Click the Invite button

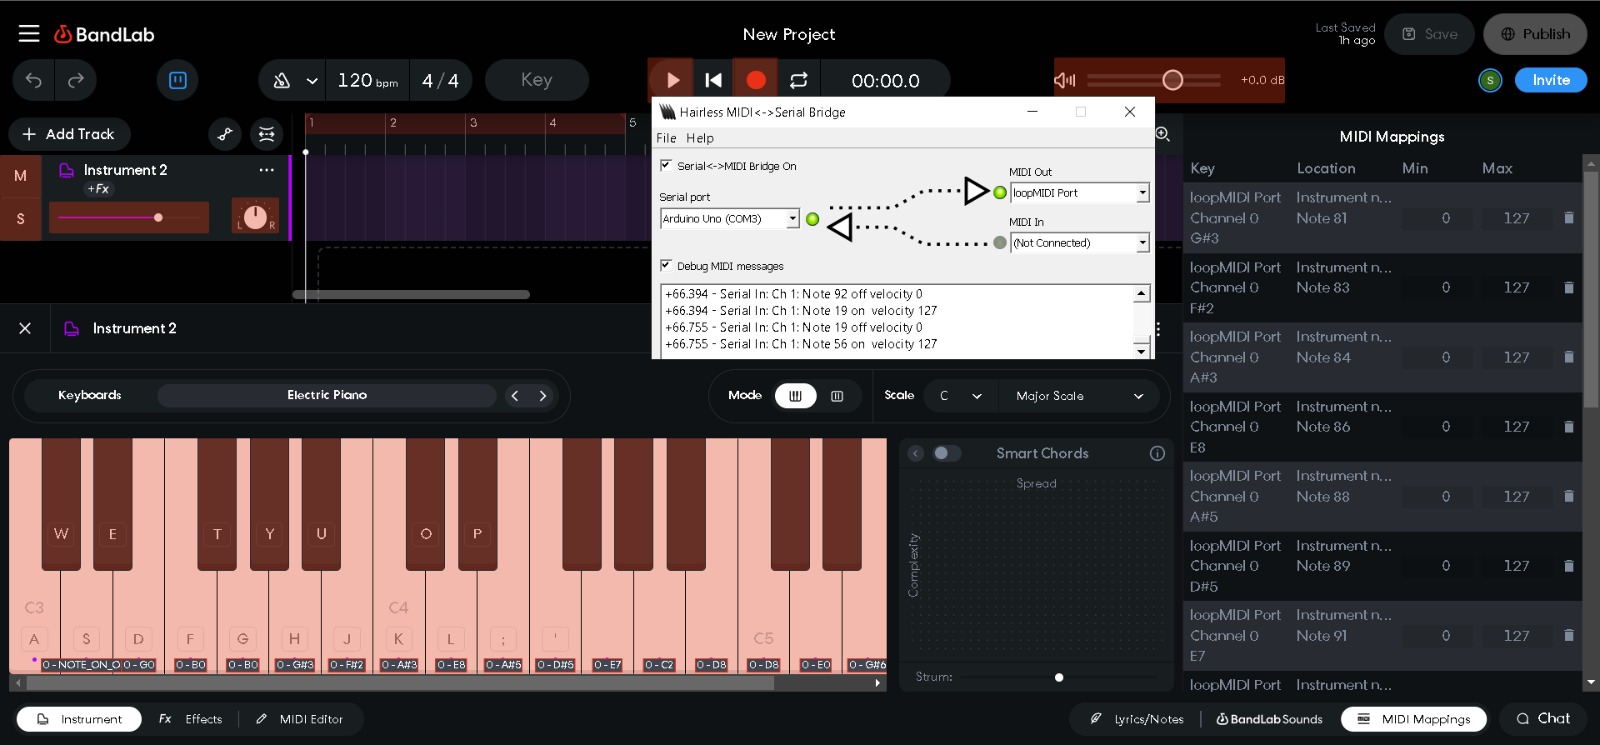tap(1551, 80)
